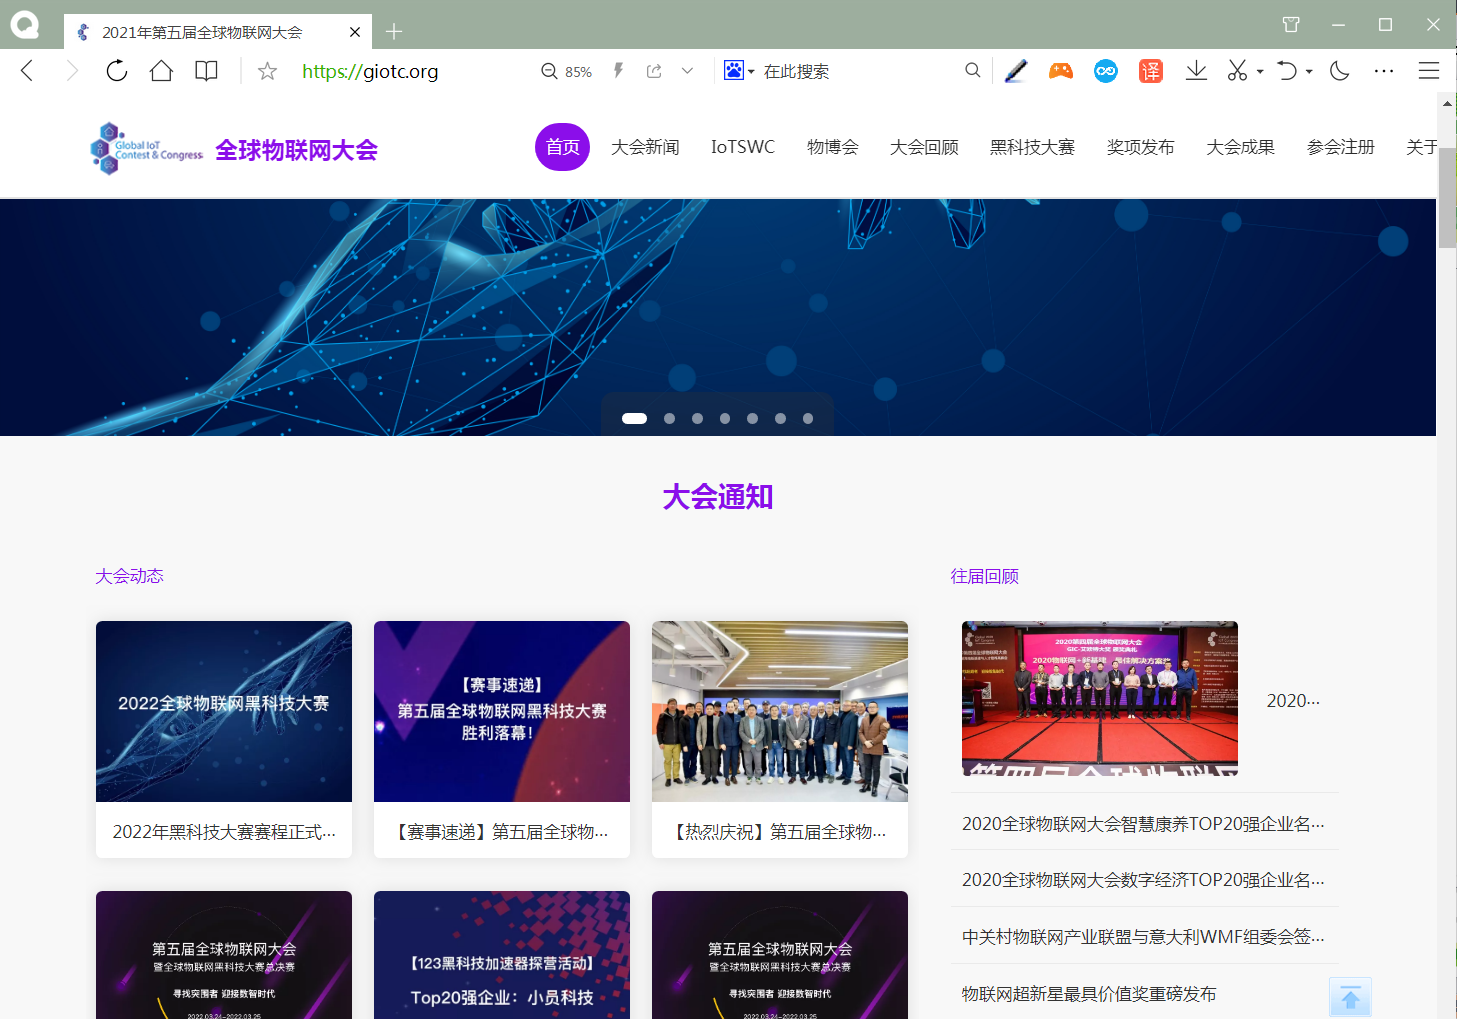Click the lightning speed mode icon
This screenshot has height=1019, width=1457.
tap(619, 71)
